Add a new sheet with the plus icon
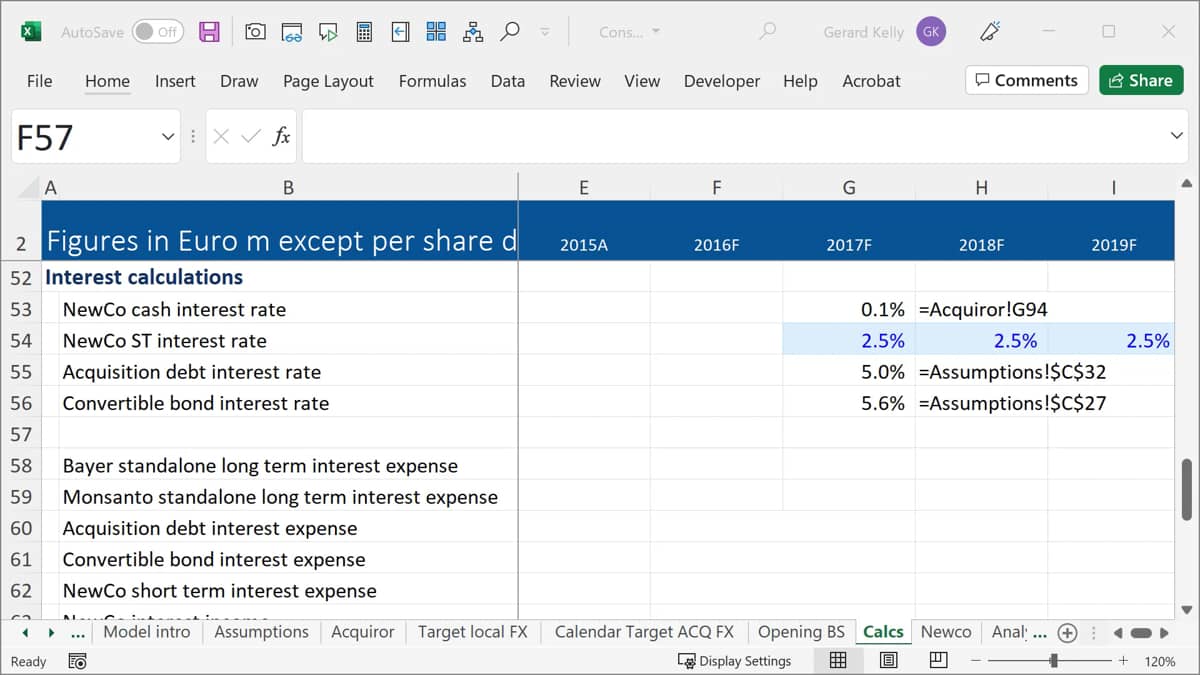 coord(1067,632)
